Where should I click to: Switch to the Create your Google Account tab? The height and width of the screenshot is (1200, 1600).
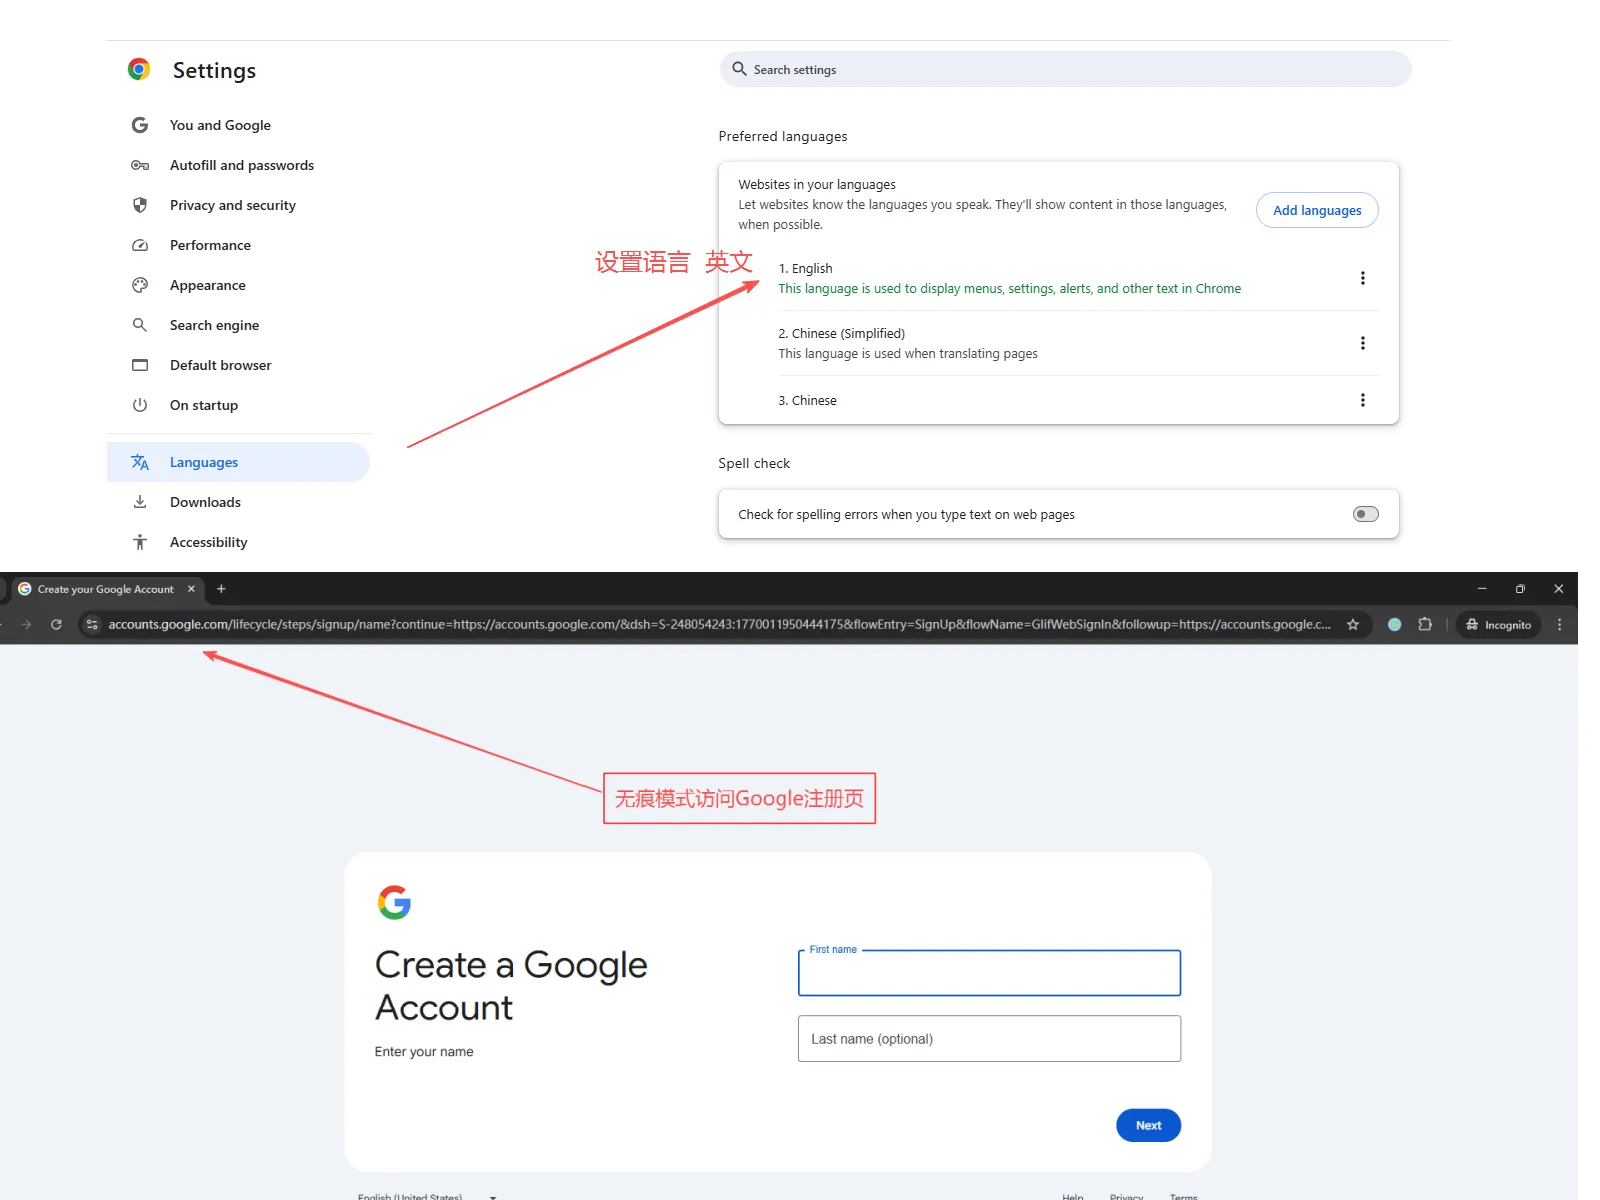pos(103,589)
